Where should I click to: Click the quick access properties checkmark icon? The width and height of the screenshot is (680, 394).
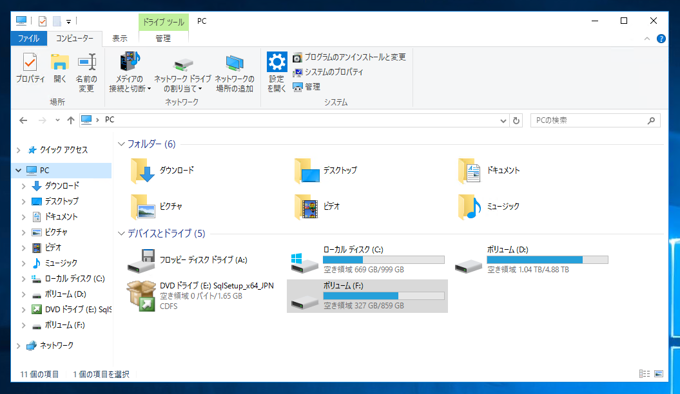pyautogui.click(x=42, y=21)
